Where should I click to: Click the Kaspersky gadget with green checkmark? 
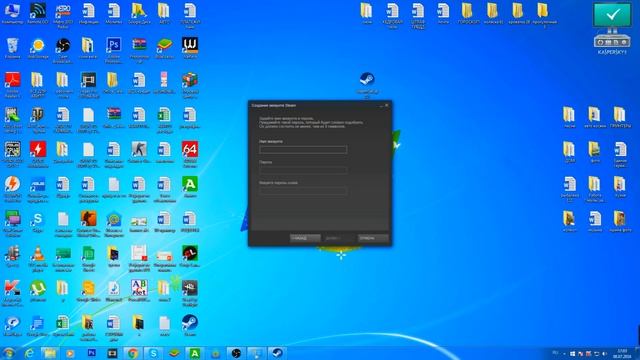[x=612, y=29]
